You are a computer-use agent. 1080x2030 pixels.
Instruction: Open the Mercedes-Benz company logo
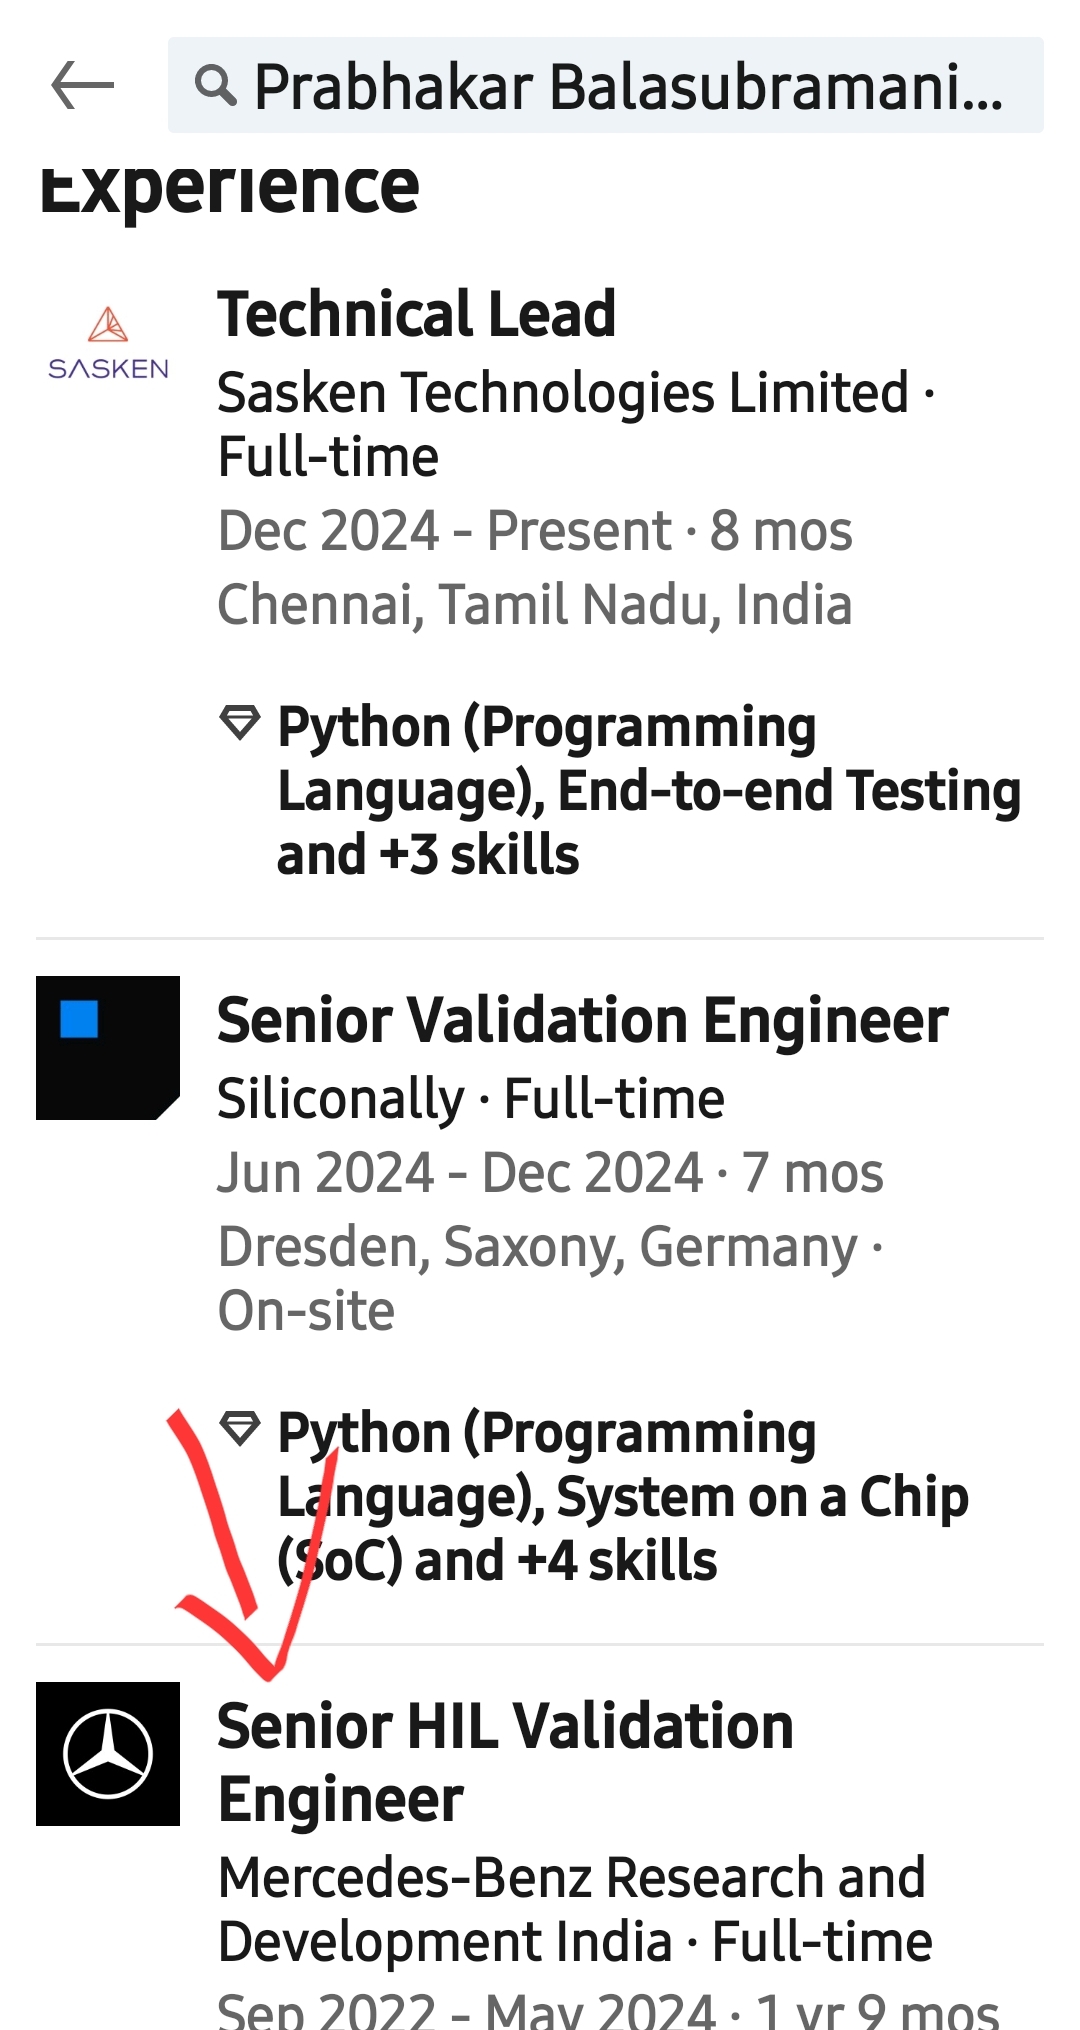point(108,1754)
